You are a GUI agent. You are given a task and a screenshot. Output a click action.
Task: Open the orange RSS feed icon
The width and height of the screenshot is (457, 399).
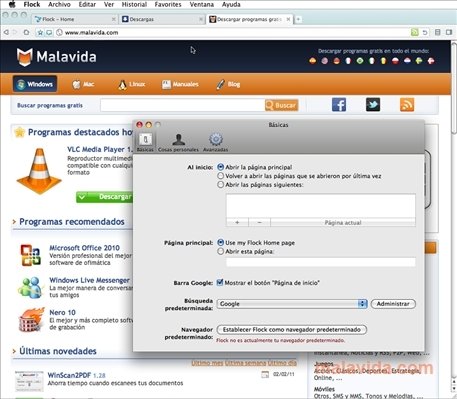(x=407, y=105)
